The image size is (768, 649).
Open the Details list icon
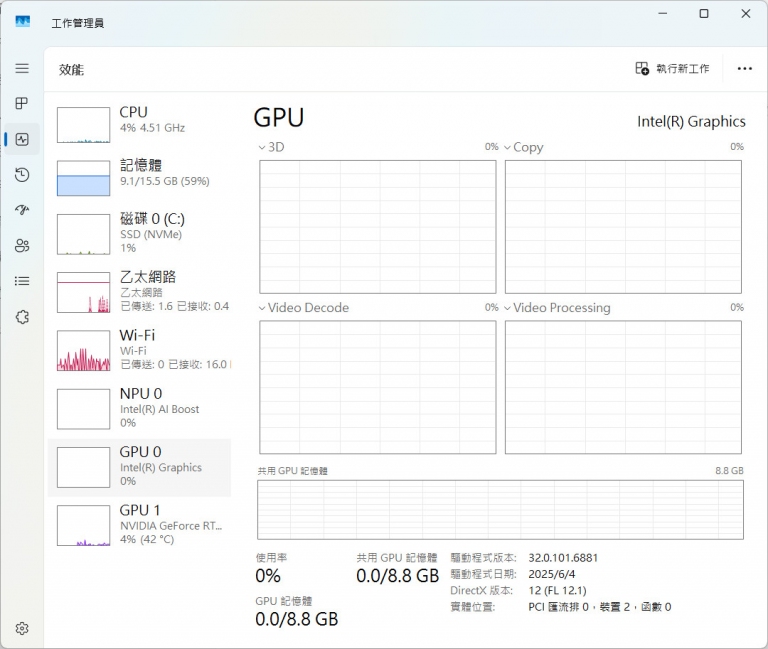(x=22, y=281)
